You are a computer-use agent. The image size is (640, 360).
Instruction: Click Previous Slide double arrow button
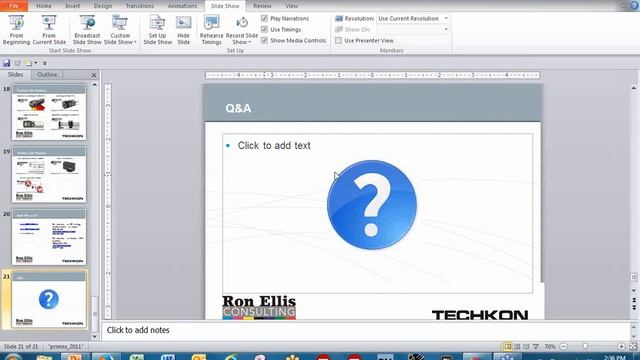click(634, 300)
